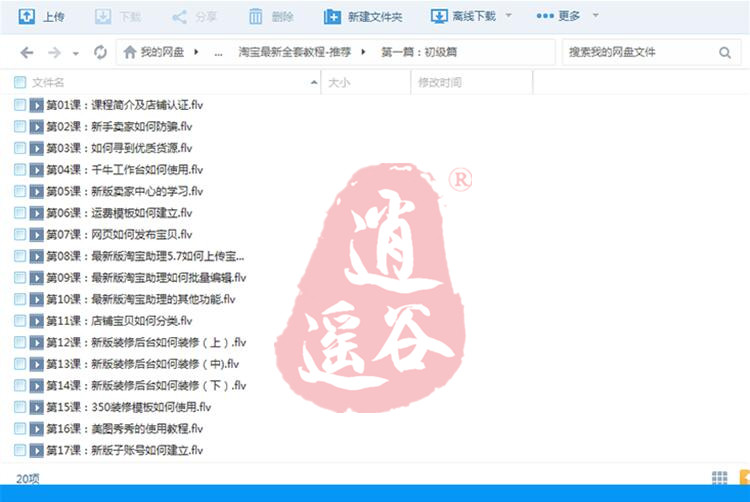The height and width of the screenshot is (502, 750).
Task: Click the 文件名 sort direction arrow
Action: [314, 83]
